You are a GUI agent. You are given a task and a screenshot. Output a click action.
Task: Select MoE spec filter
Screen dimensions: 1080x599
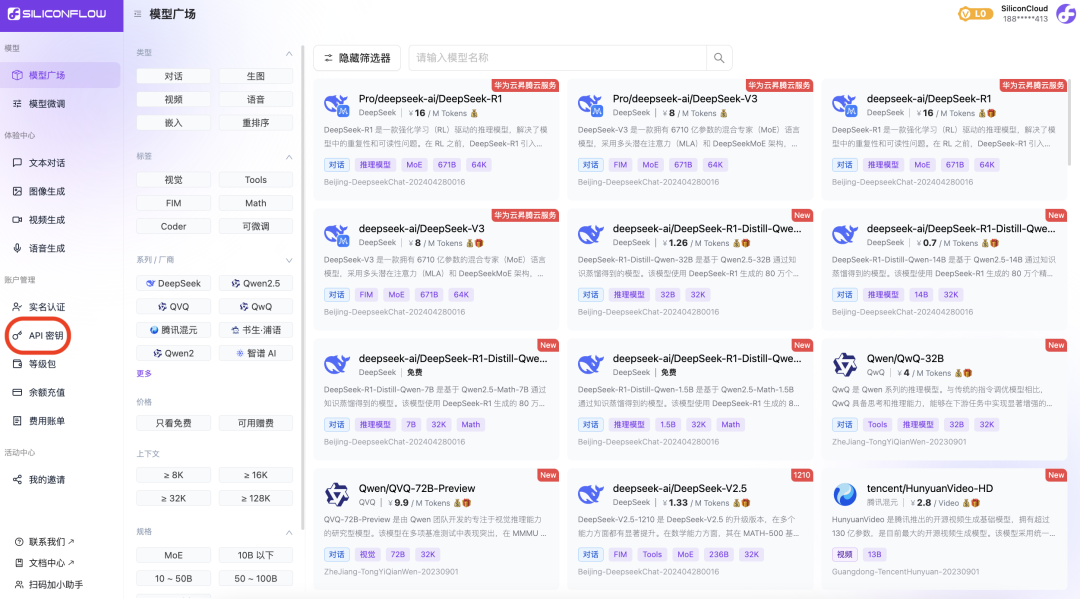coord(174,556)
